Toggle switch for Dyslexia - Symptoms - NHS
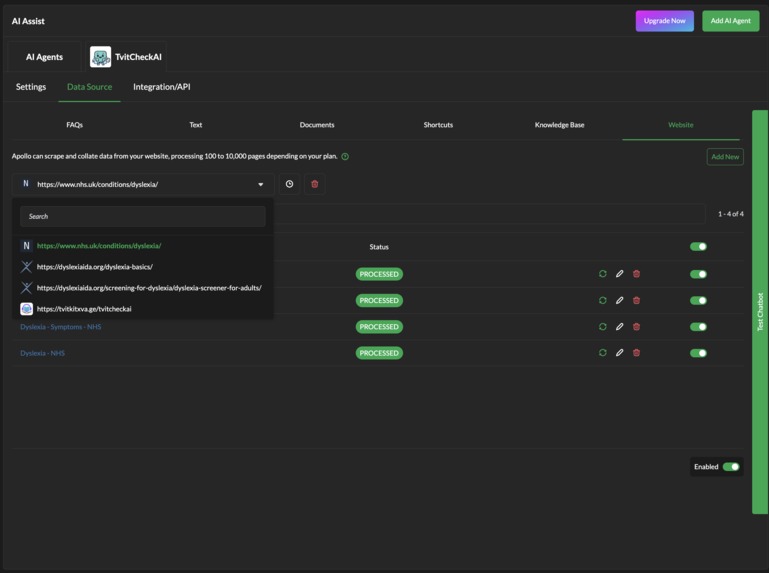Viewport: 769px width, 573px height. tap(698, 327)
